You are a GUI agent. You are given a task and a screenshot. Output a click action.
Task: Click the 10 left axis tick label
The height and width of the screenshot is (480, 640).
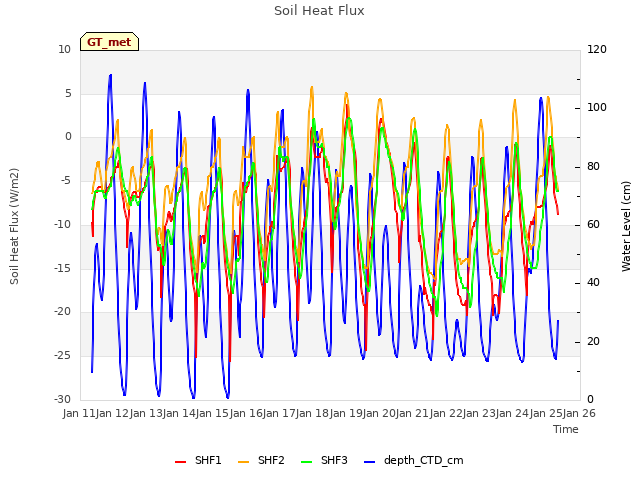tap(64, 50)
